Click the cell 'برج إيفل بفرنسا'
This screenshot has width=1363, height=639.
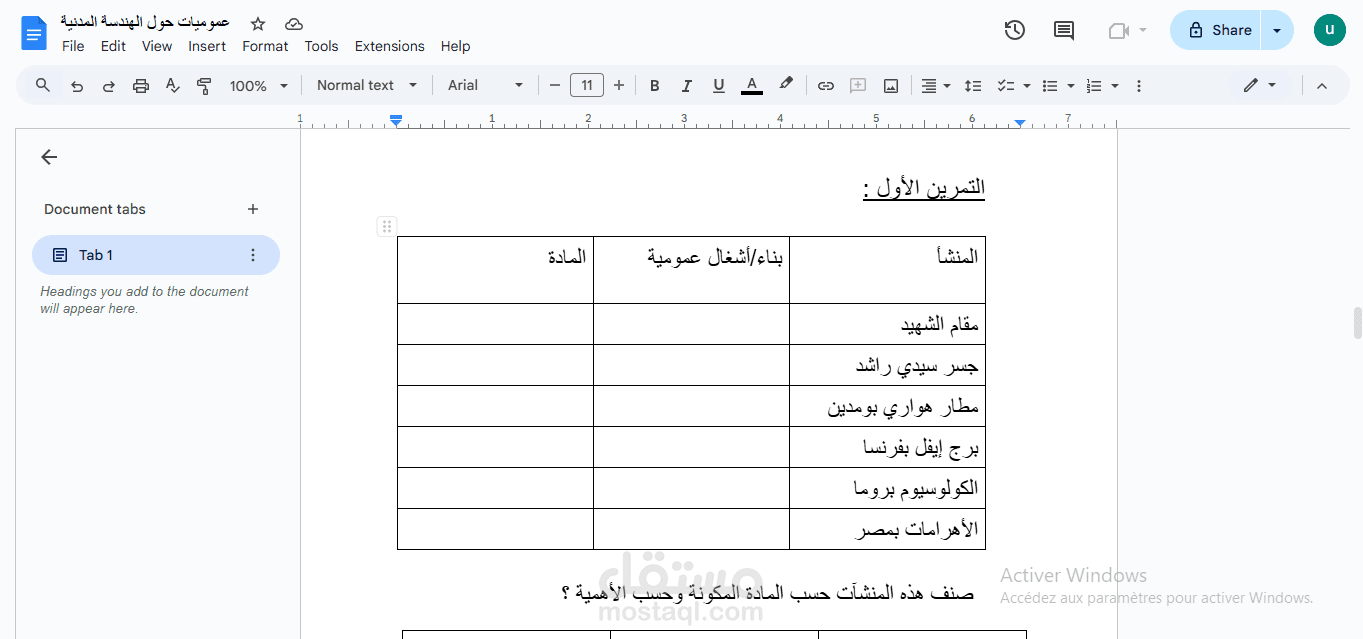pos(887,447)
